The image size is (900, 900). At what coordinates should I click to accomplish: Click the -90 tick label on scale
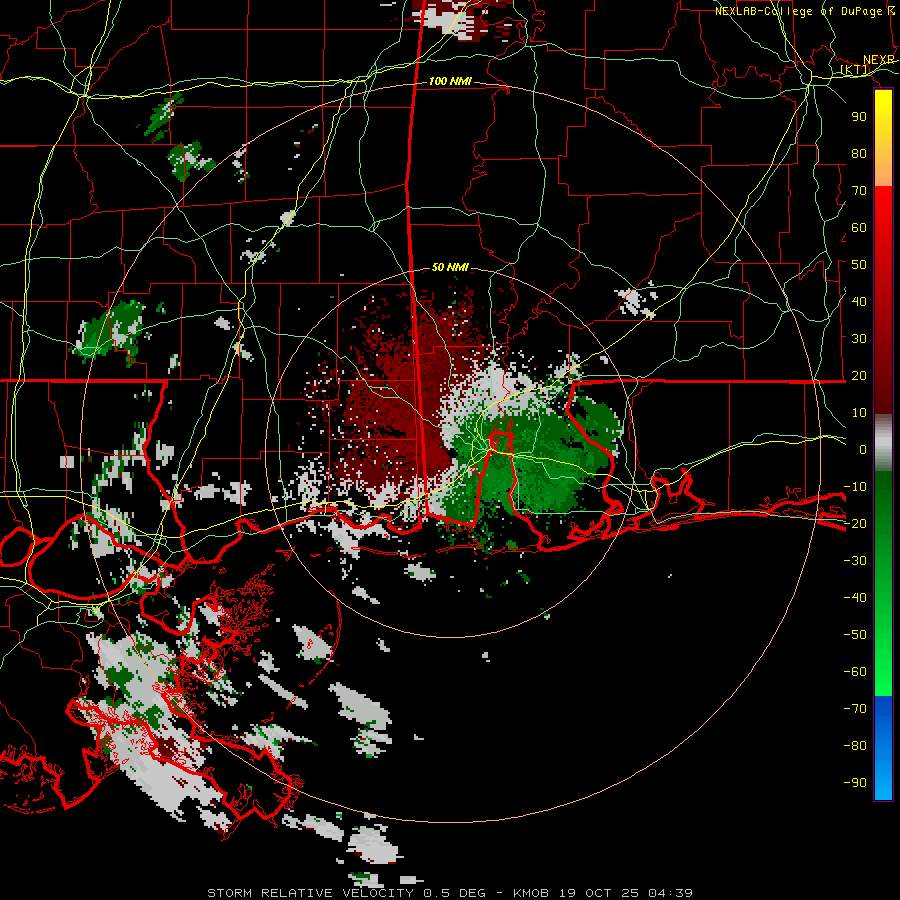coord(855,782)
